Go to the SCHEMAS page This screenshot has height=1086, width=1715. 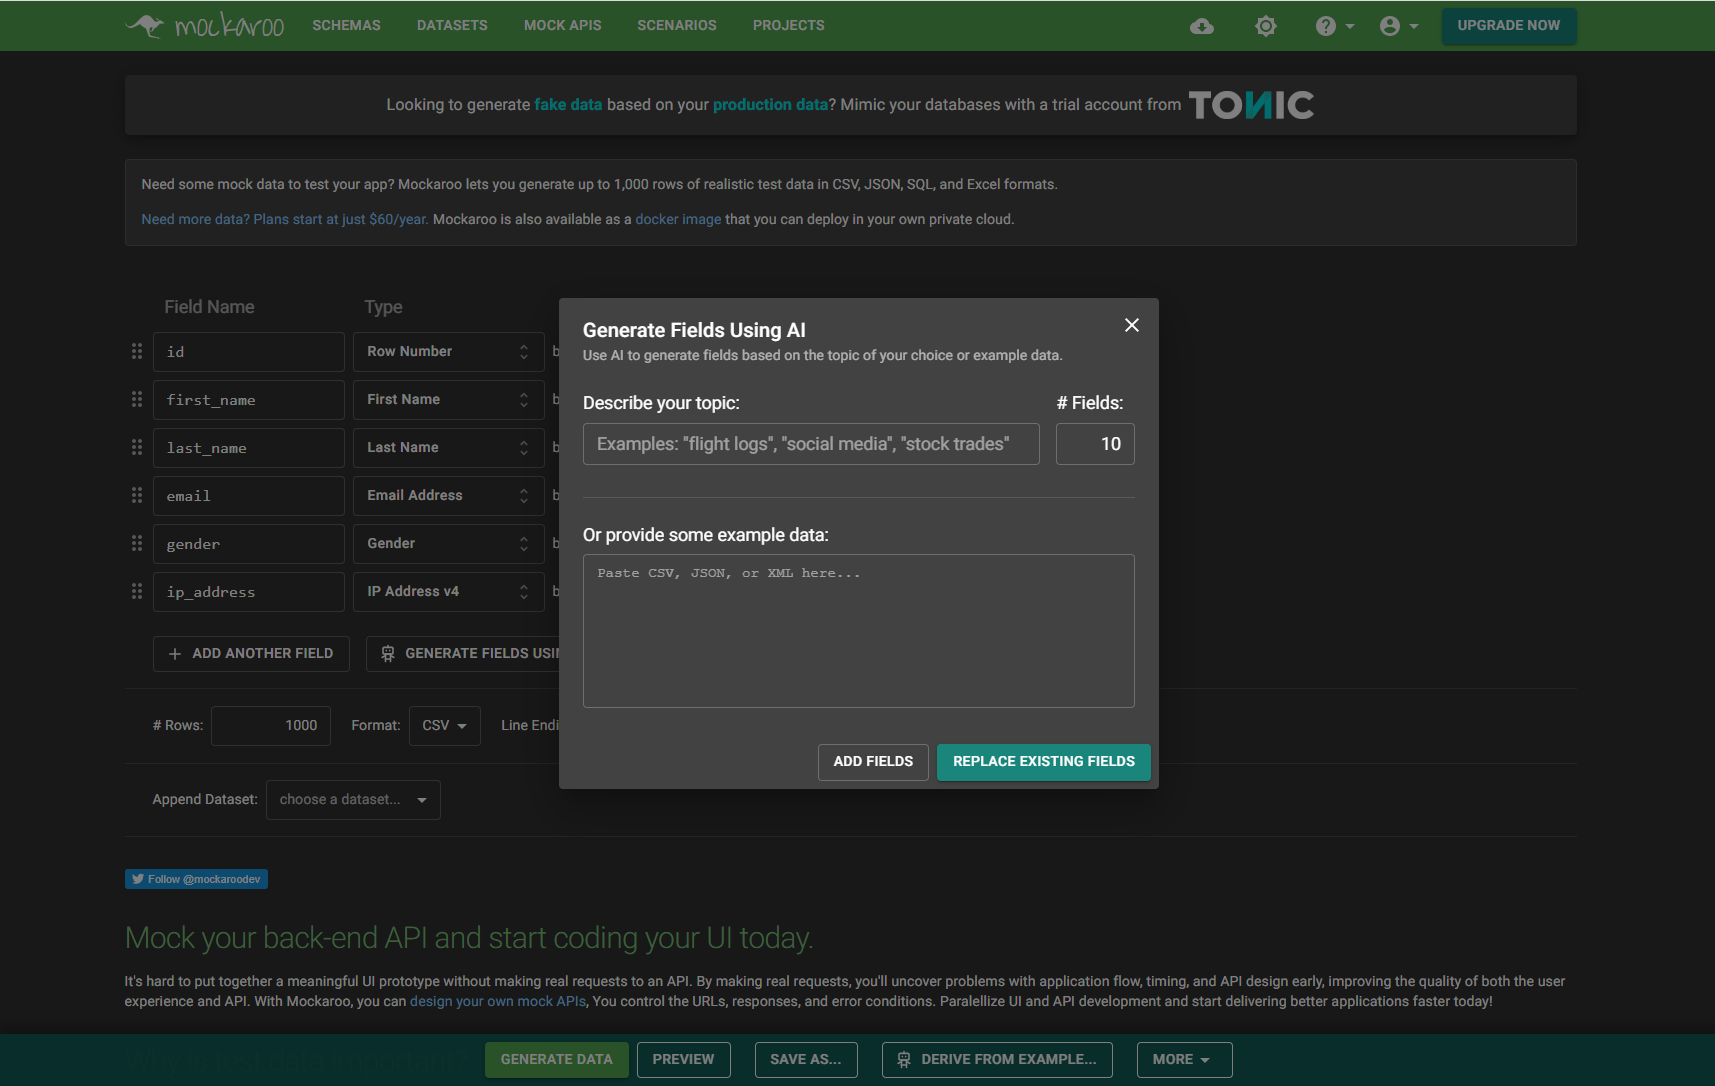pos(346,25)
